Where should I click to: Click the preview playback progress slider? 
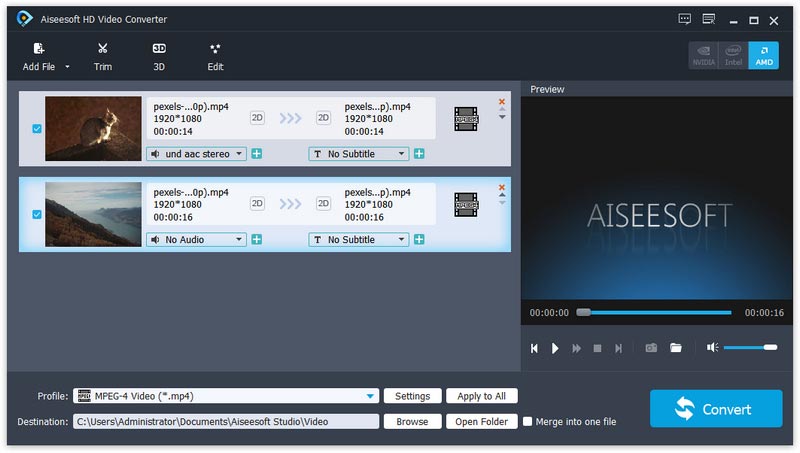point(654,312)
